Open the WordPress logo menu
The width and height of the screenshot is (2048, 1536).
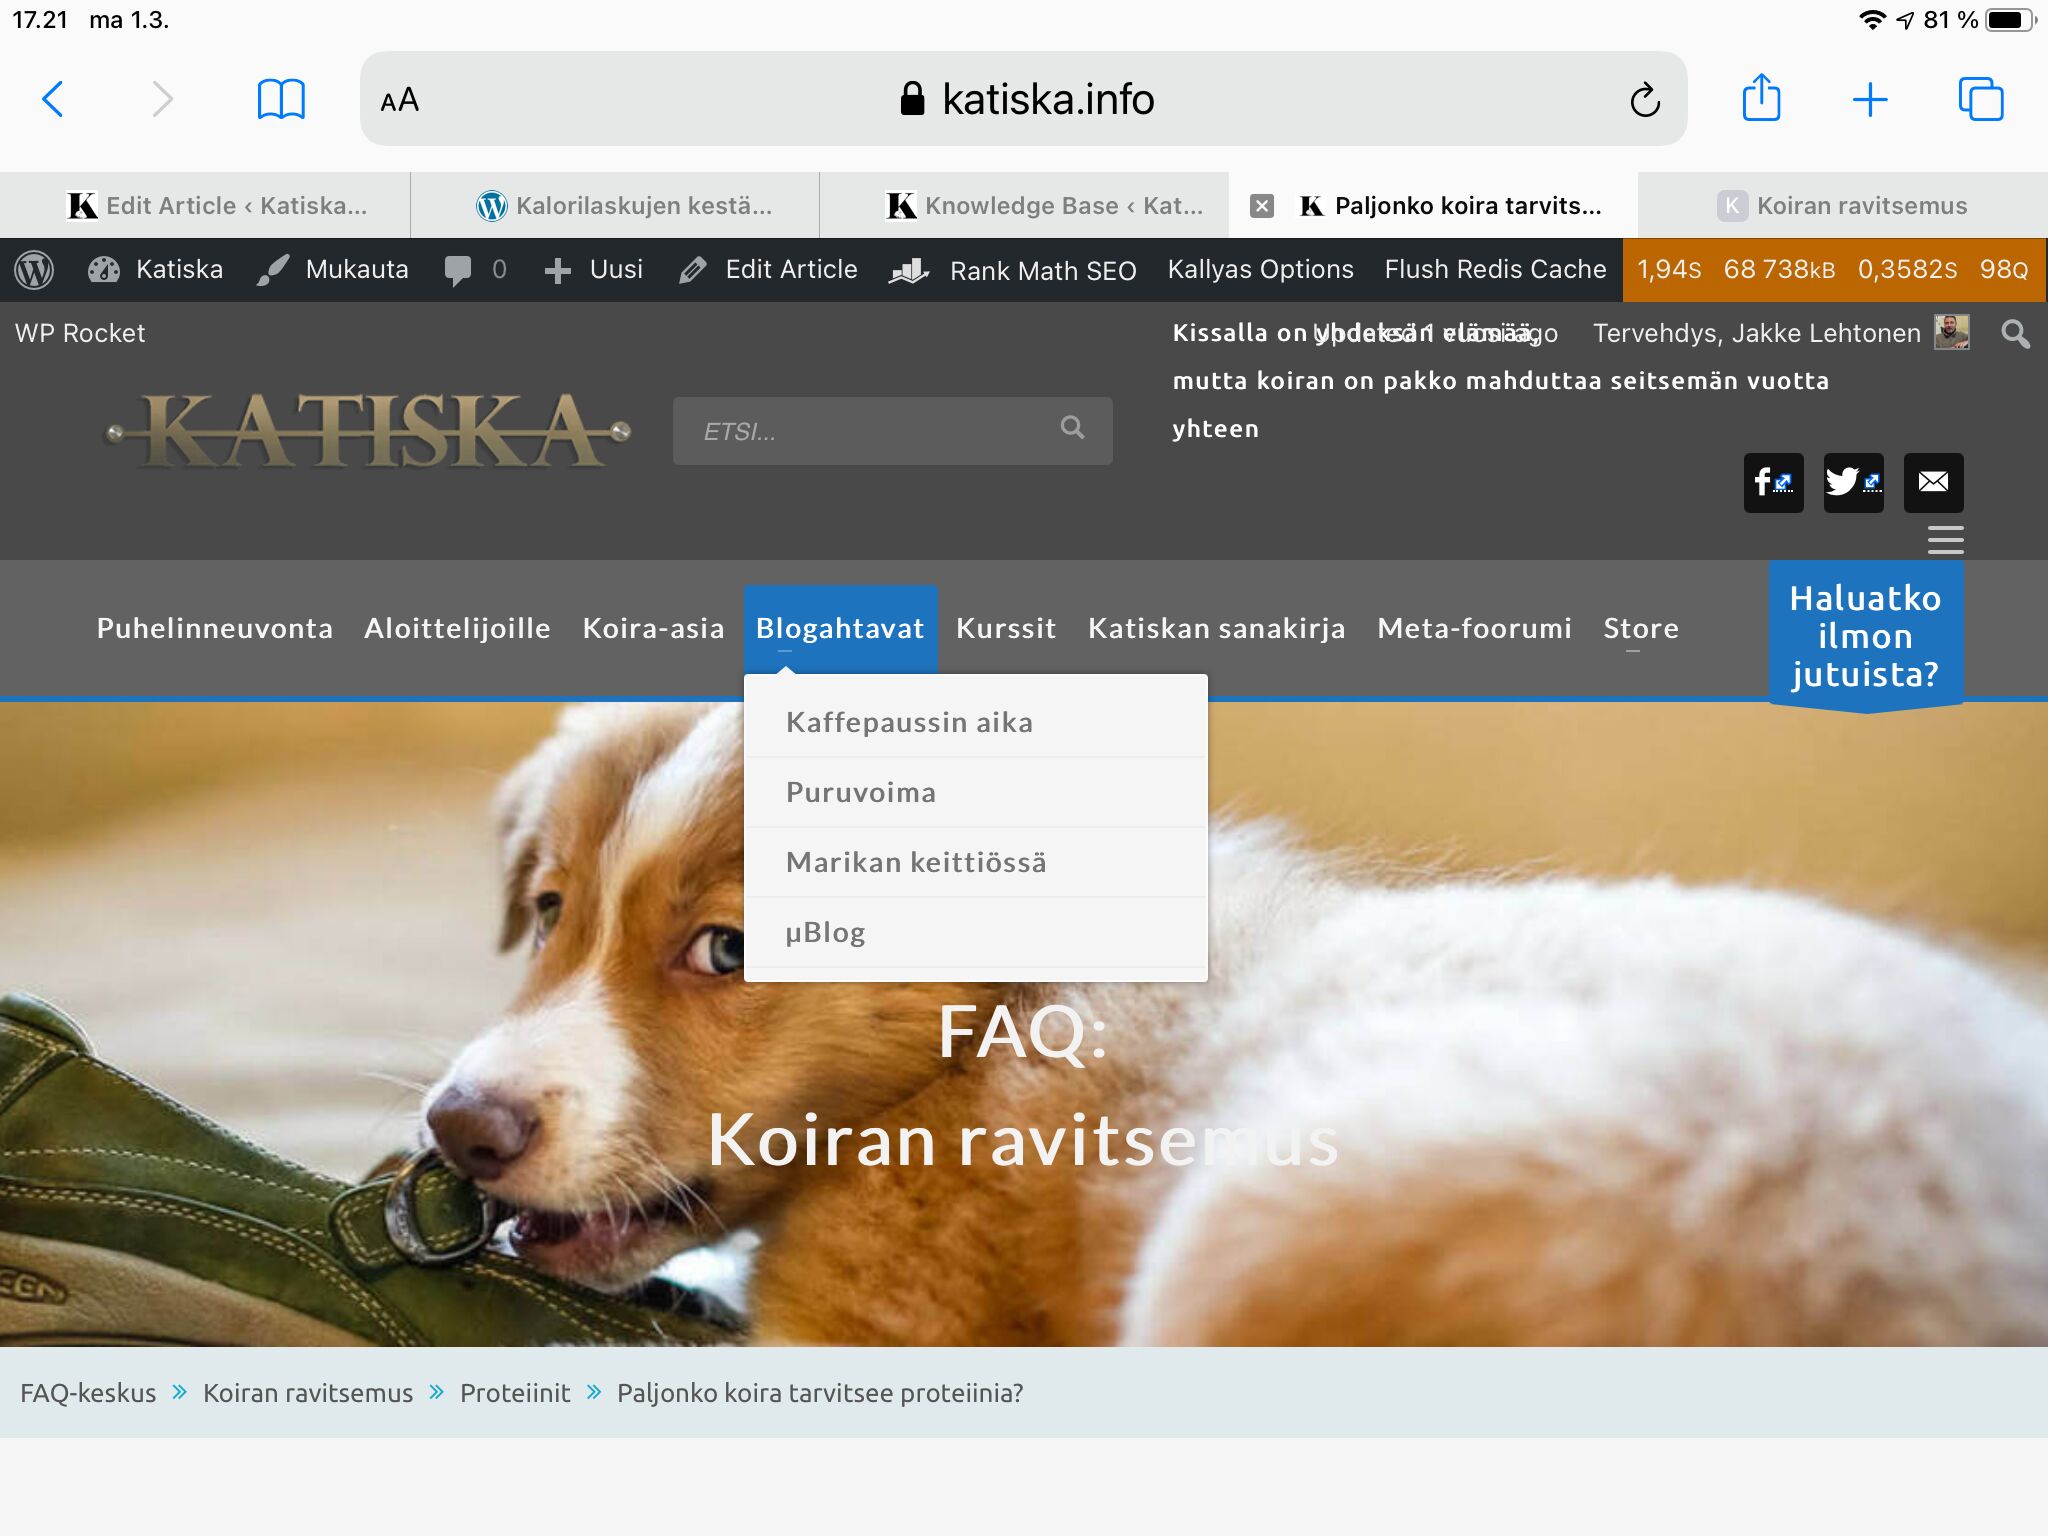coord(34,270)
